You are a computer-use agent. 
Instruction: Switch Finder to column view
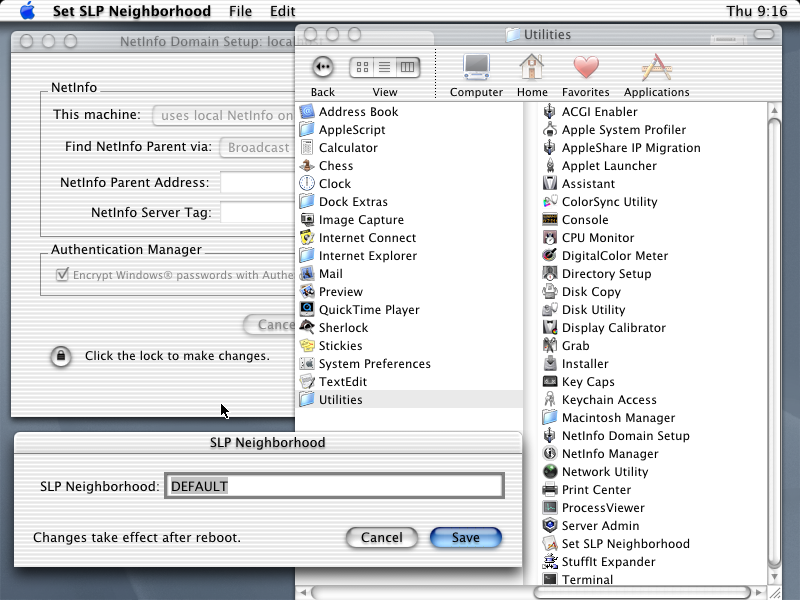[x=408, y=67]
